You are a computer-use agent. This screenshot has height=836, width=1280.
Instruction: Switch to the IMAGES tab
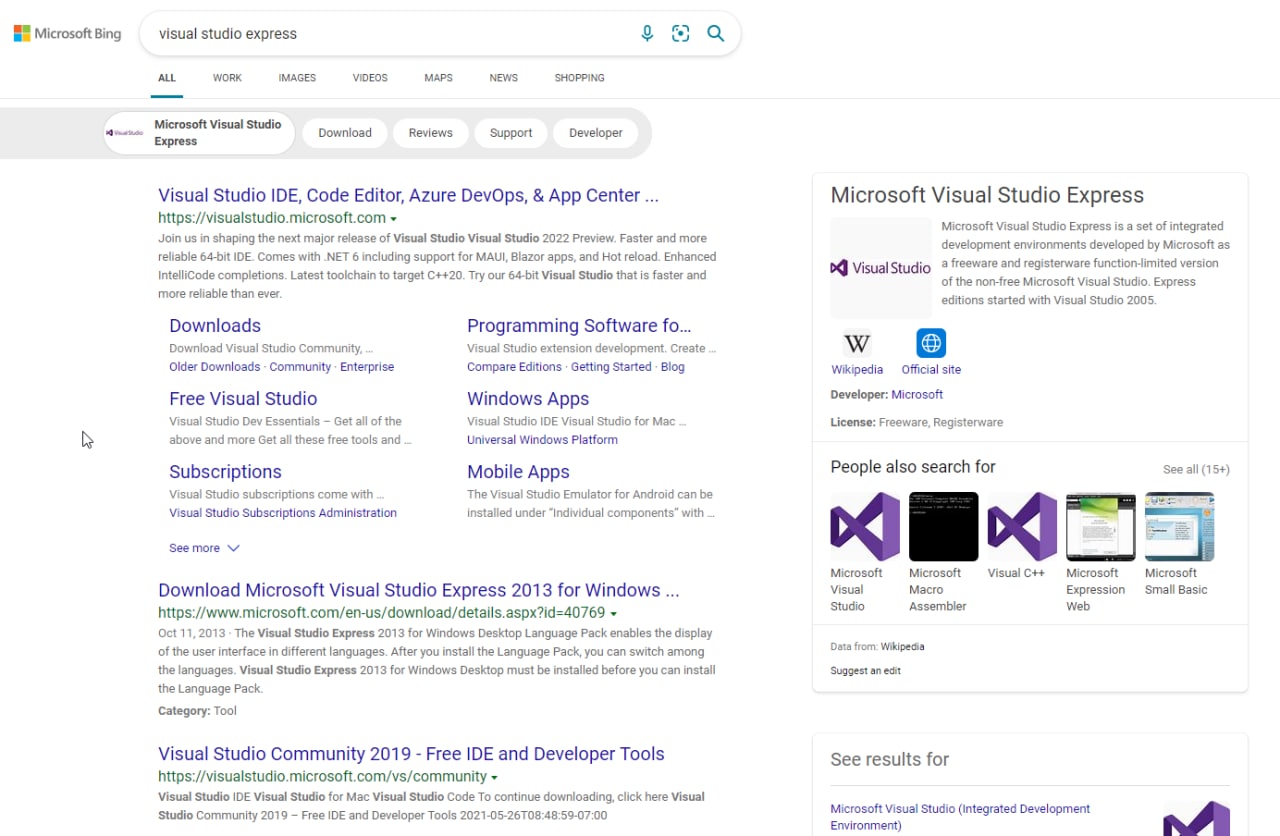pos(297,78)
